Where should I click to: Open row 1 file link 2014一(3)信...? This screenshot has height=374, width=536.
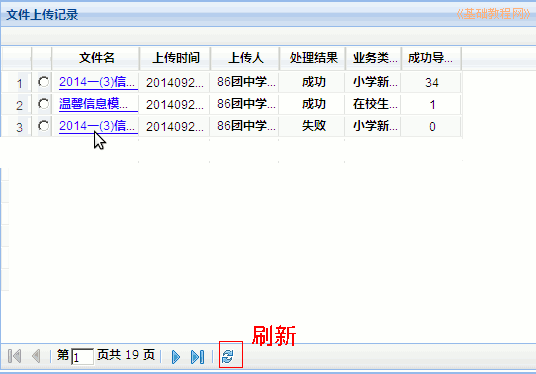[x=98, y=82]
